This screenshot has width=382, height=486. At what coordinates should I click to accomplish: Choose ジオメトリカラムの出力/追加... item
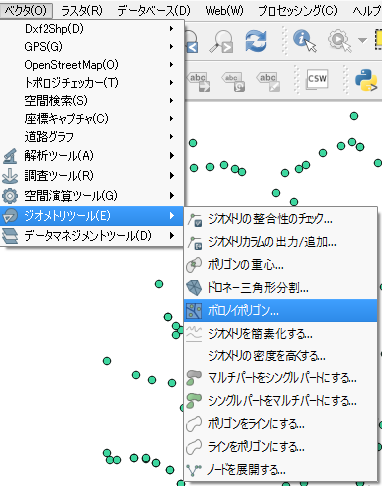click(x=281, y=242)
